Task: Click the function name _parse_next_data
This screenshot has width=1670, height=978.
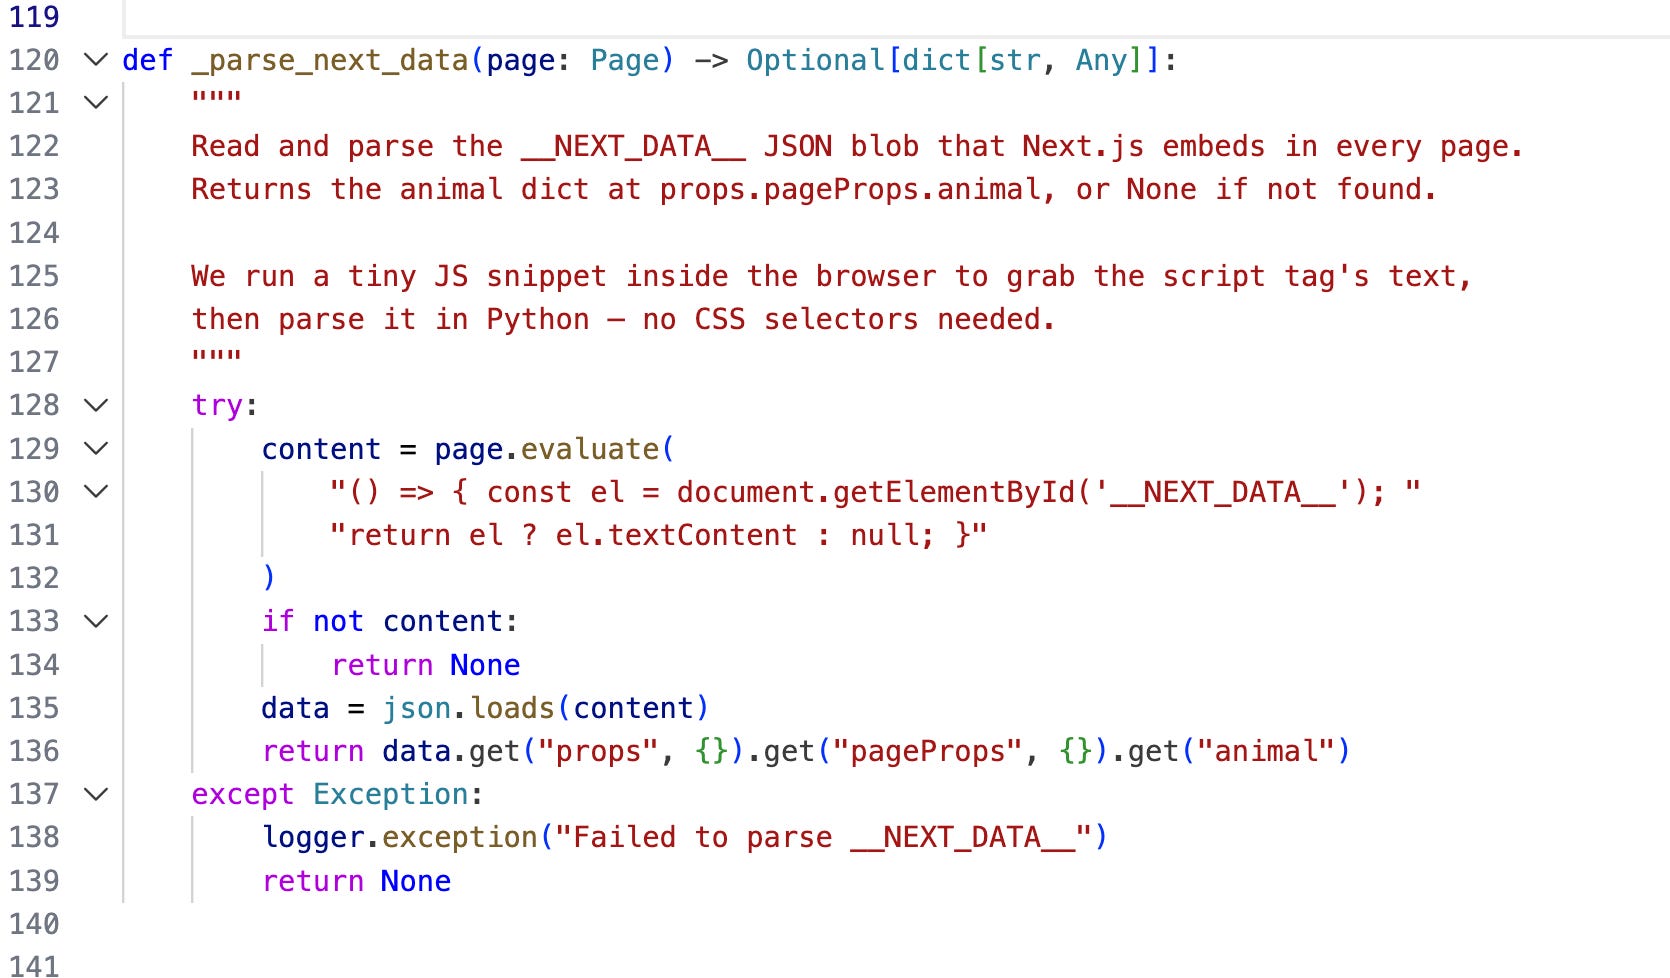Action: click(x=330, y=61)
